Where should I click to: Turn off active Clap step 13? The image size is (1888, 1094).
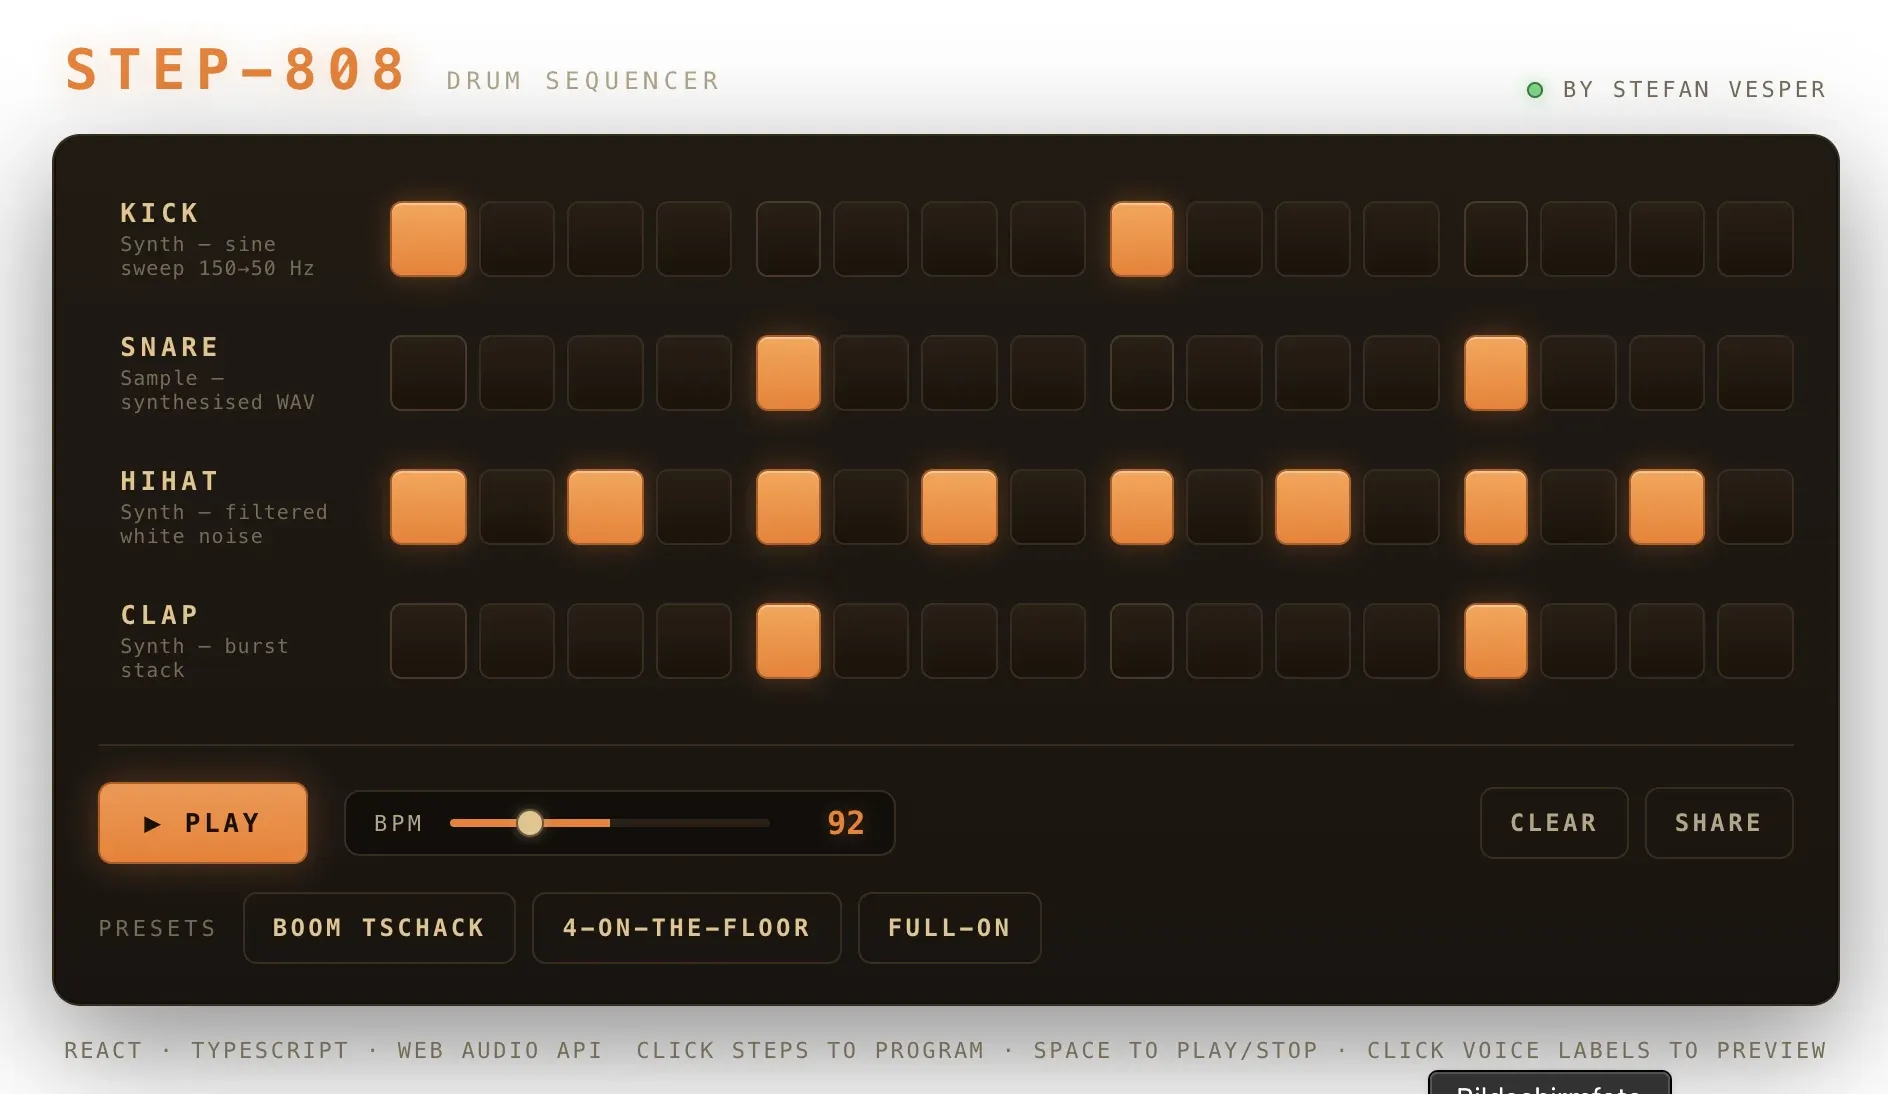[1496, 641]
